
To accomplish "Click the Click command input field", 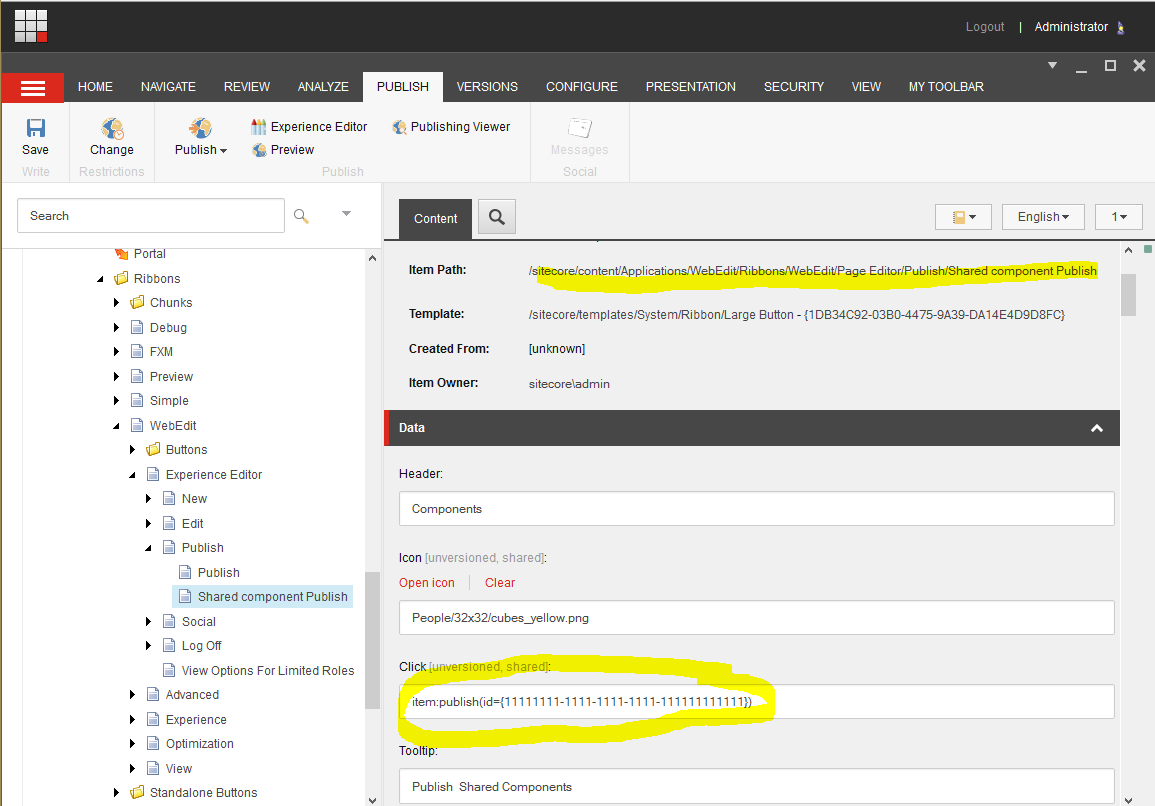I will click(x=756, y=702).
